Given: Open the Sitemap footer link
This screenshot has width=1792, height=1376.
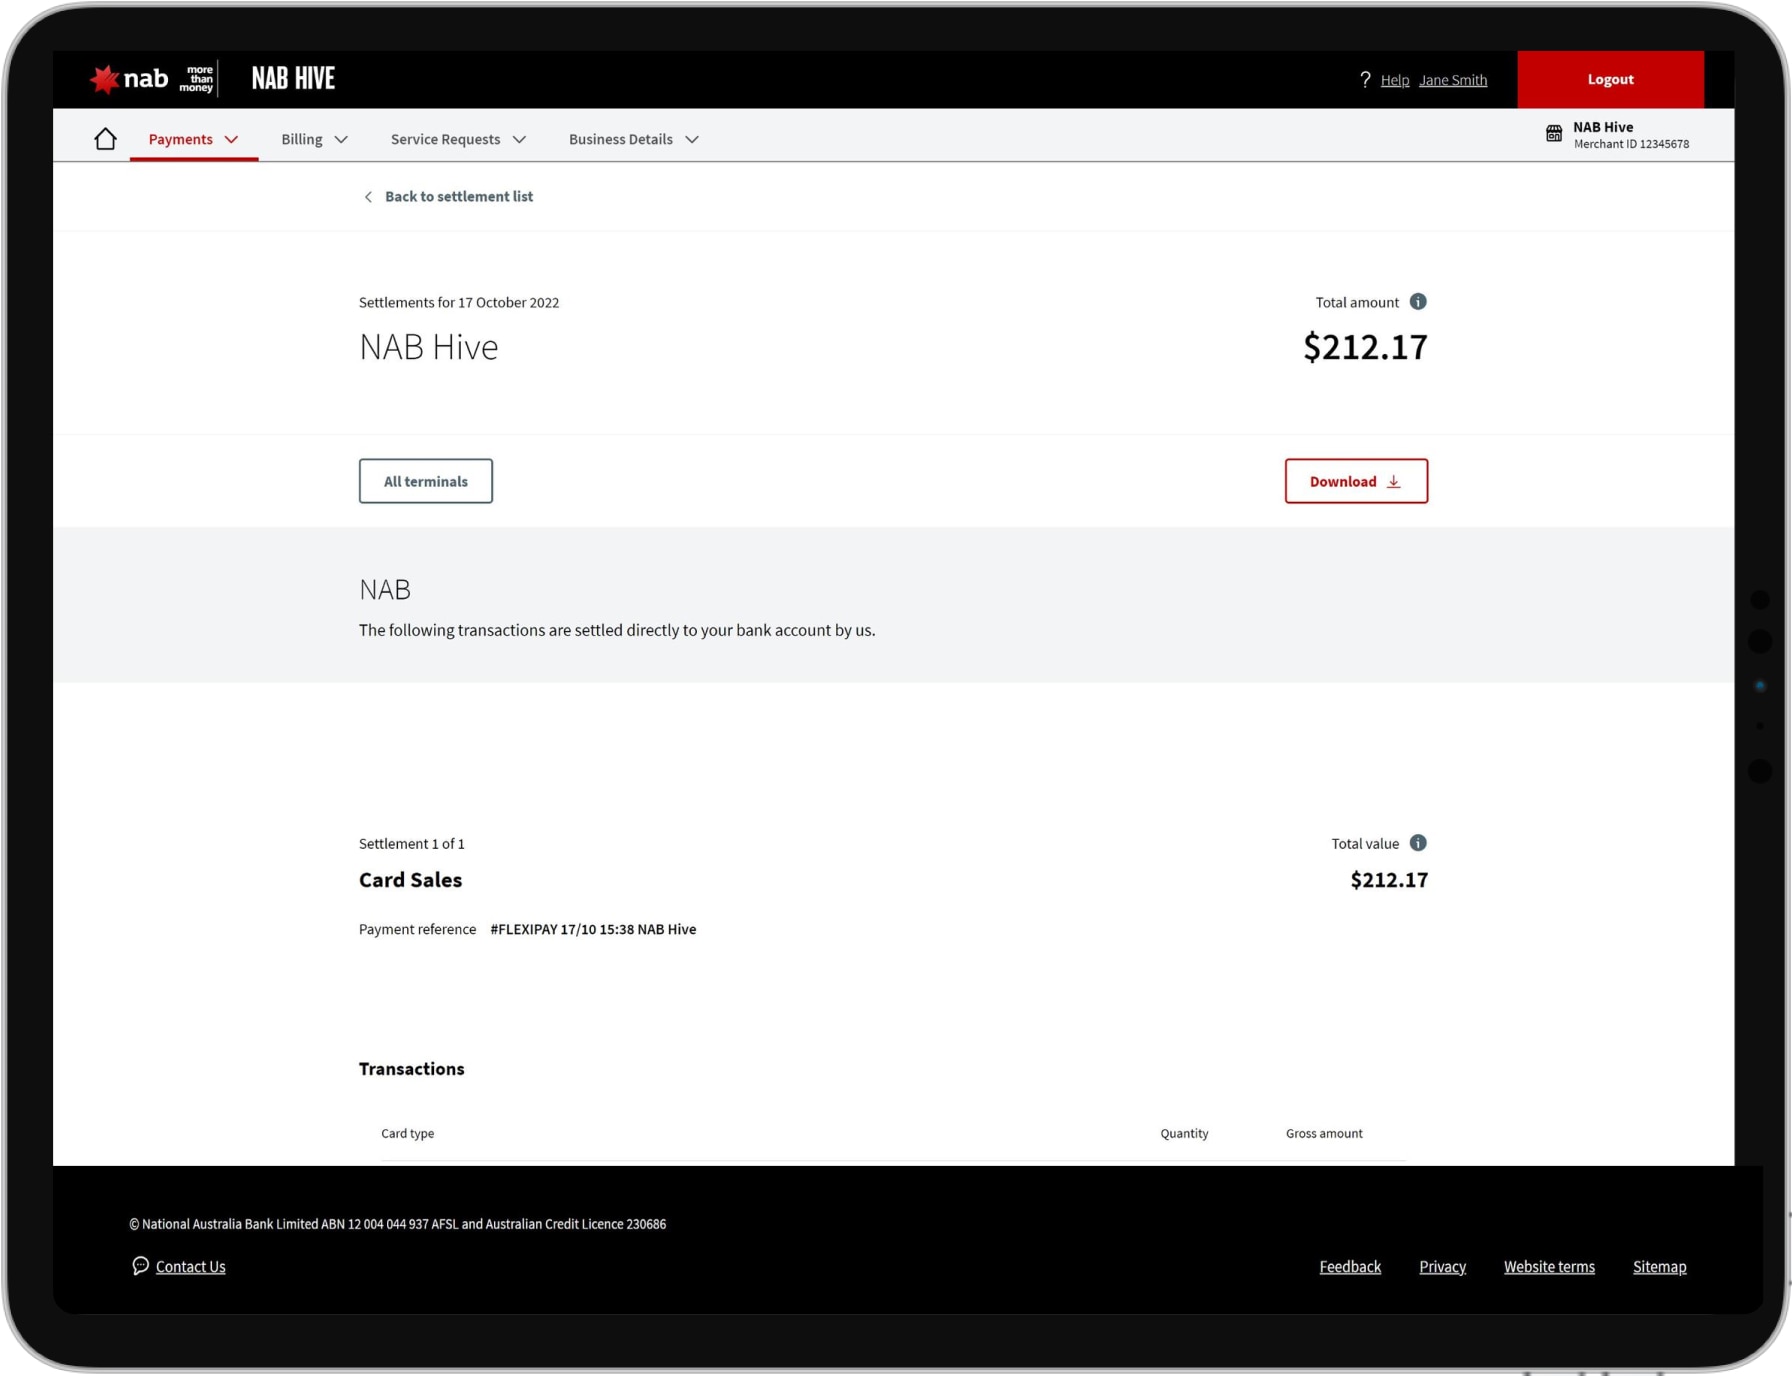Looking at the screenshot, I should point(1658,1267).
